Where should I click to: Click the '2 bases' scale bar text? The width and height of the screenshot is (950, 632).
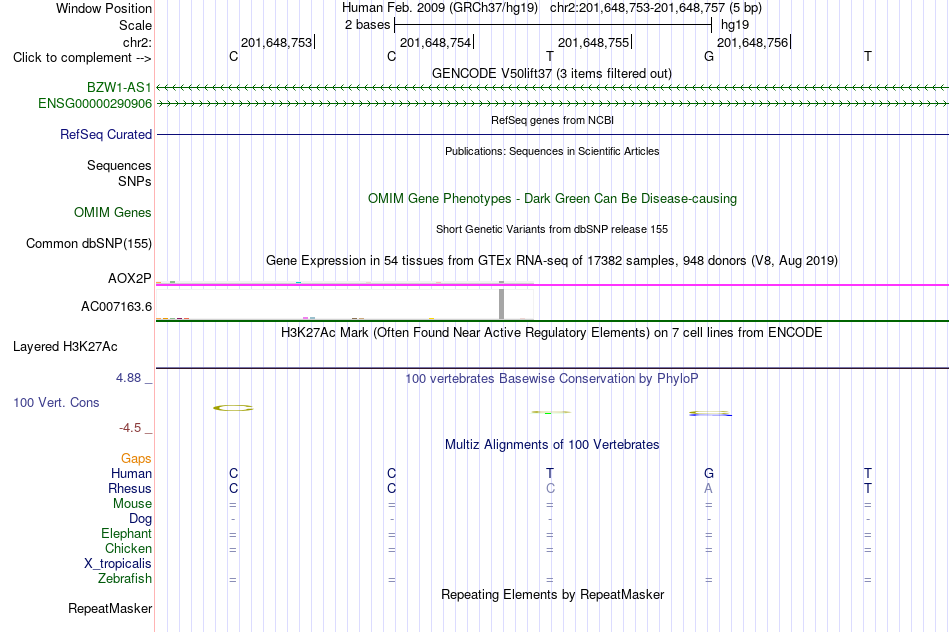click(x=367, y=25)
